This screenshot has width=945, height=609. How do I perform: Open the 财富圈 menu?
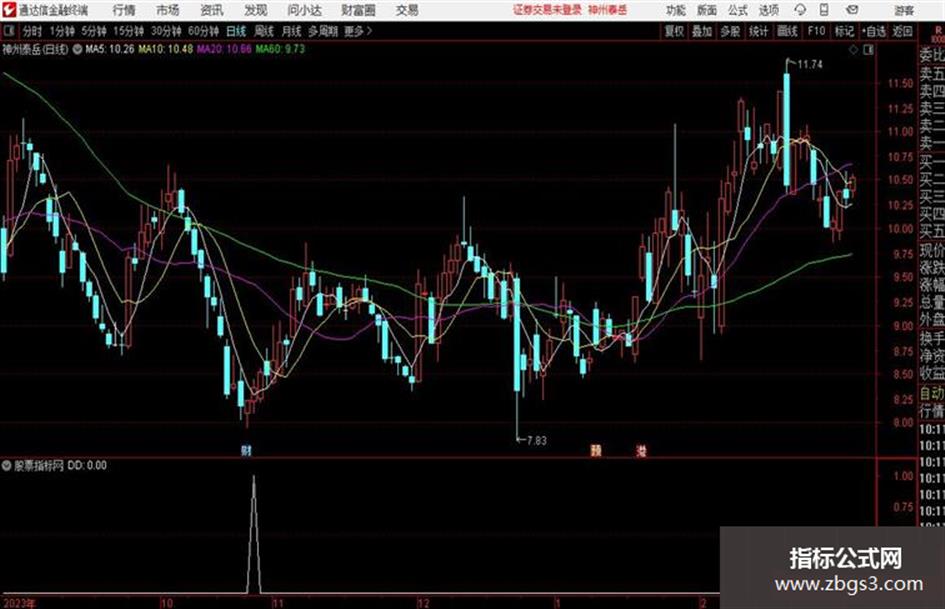point(358,10)
